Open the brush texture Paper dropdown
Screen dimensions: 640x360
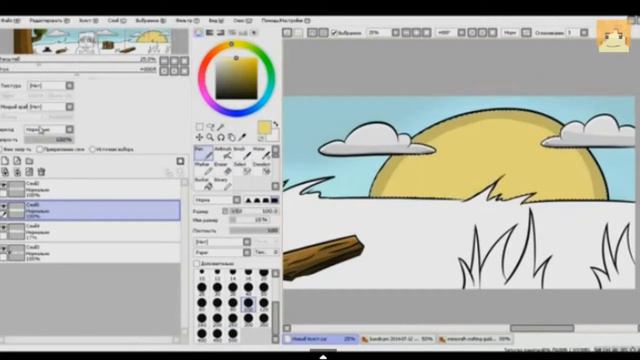coord(247,253)
